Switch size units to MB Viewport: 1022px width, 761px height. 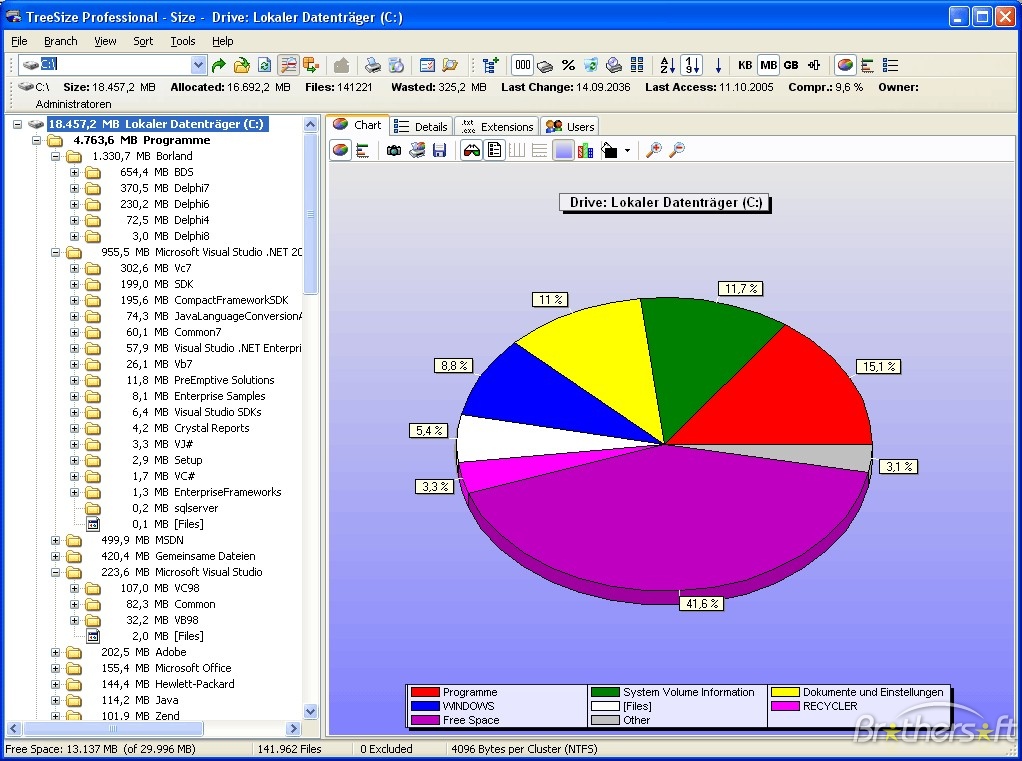click(x=768, y=65)
